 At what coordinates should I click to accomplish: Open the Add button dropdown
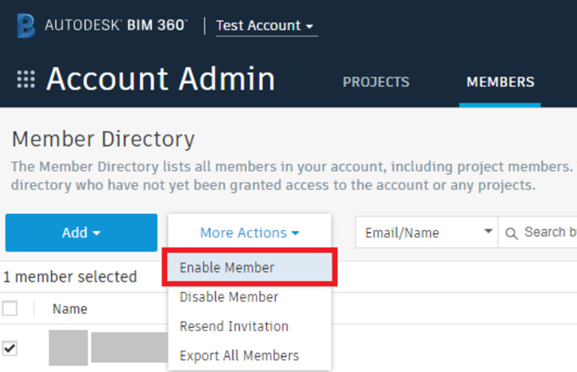pyautogui.click(x=81, y=233)
